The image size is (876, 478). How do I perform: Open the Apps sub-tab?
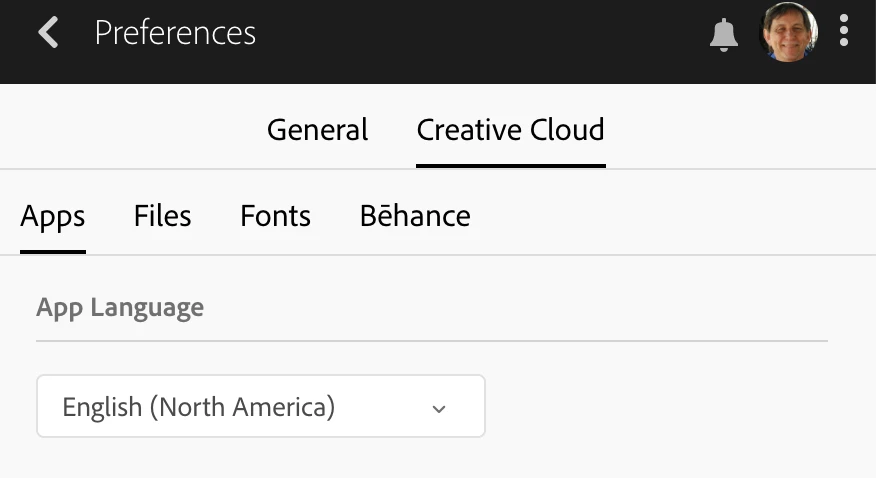(53, 216)
